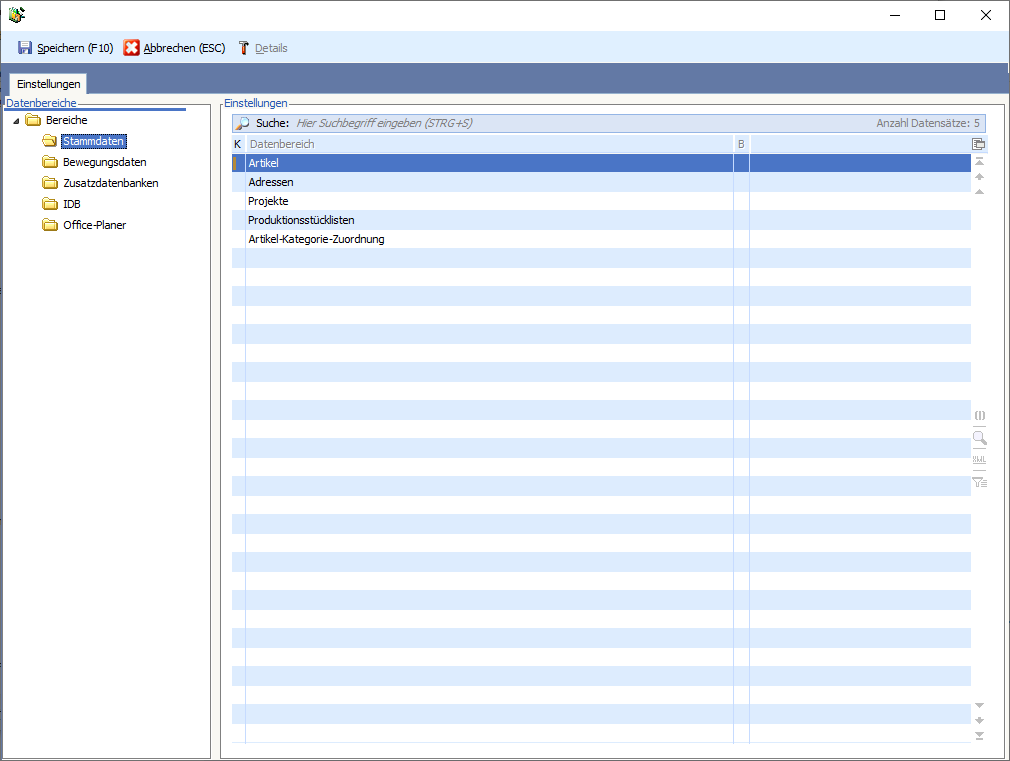Viewport: 1010px width, 761px height.
Task: Switch to the Einstellungen tab
Action: tap(48, 84)
